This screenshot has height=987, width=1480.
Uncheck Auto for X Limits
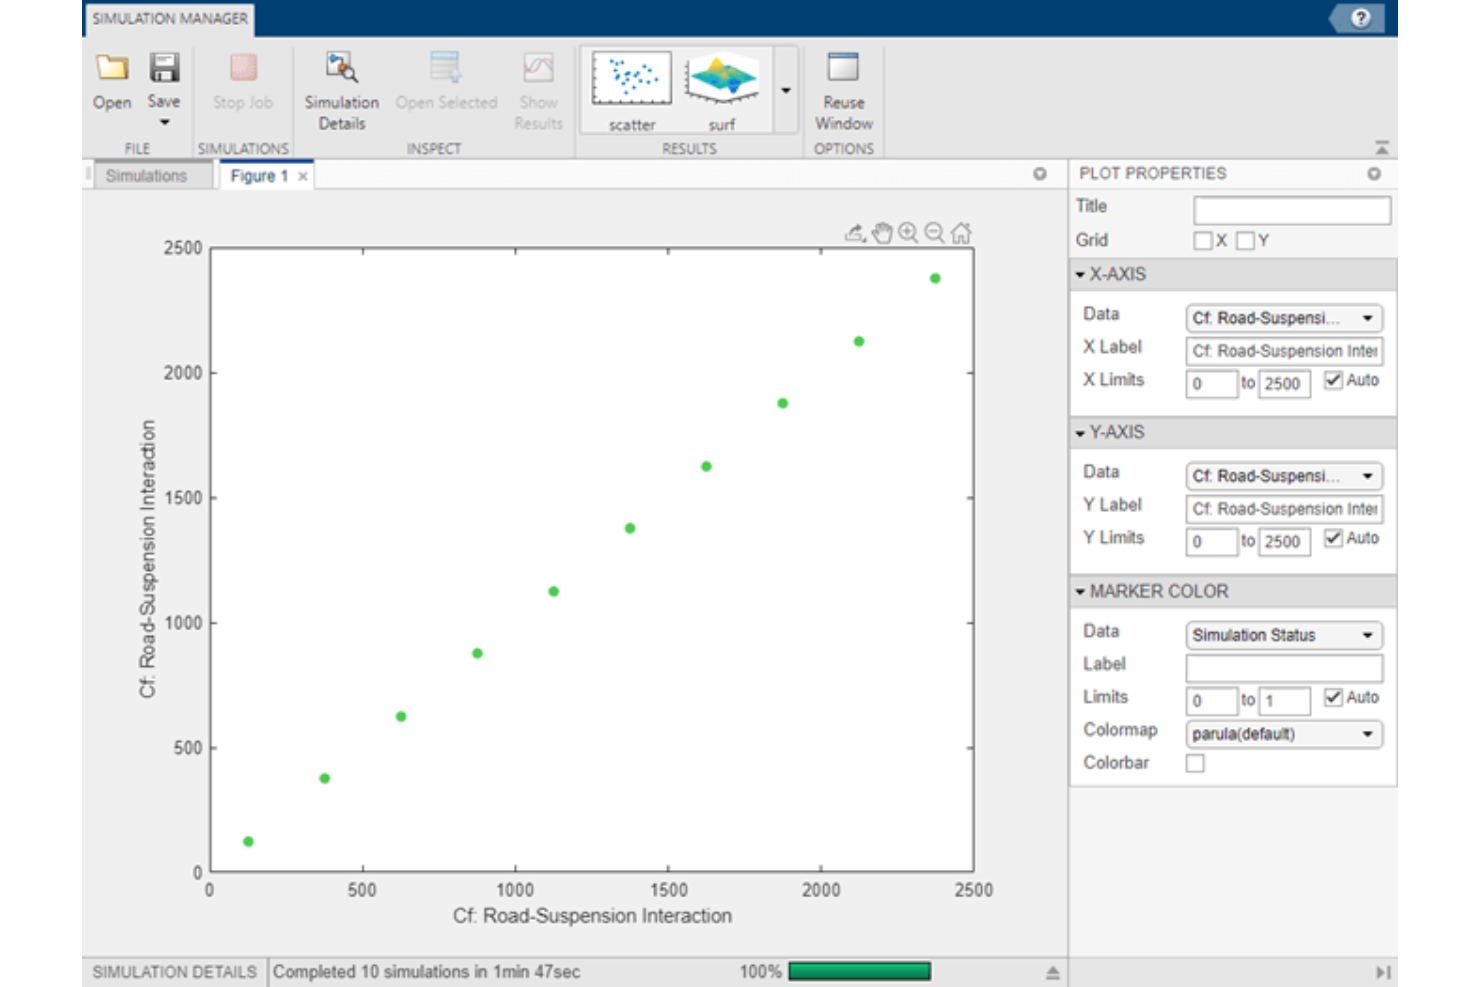[1333, 380]
